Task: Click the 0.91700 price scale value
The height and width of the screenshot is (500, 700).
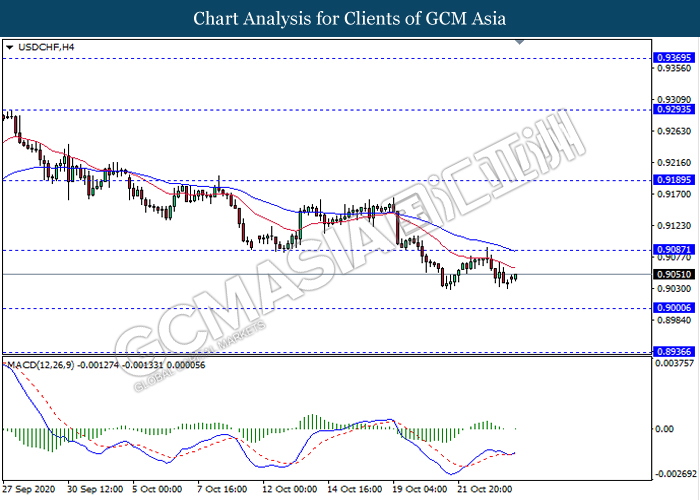Action: pos(674,194)
